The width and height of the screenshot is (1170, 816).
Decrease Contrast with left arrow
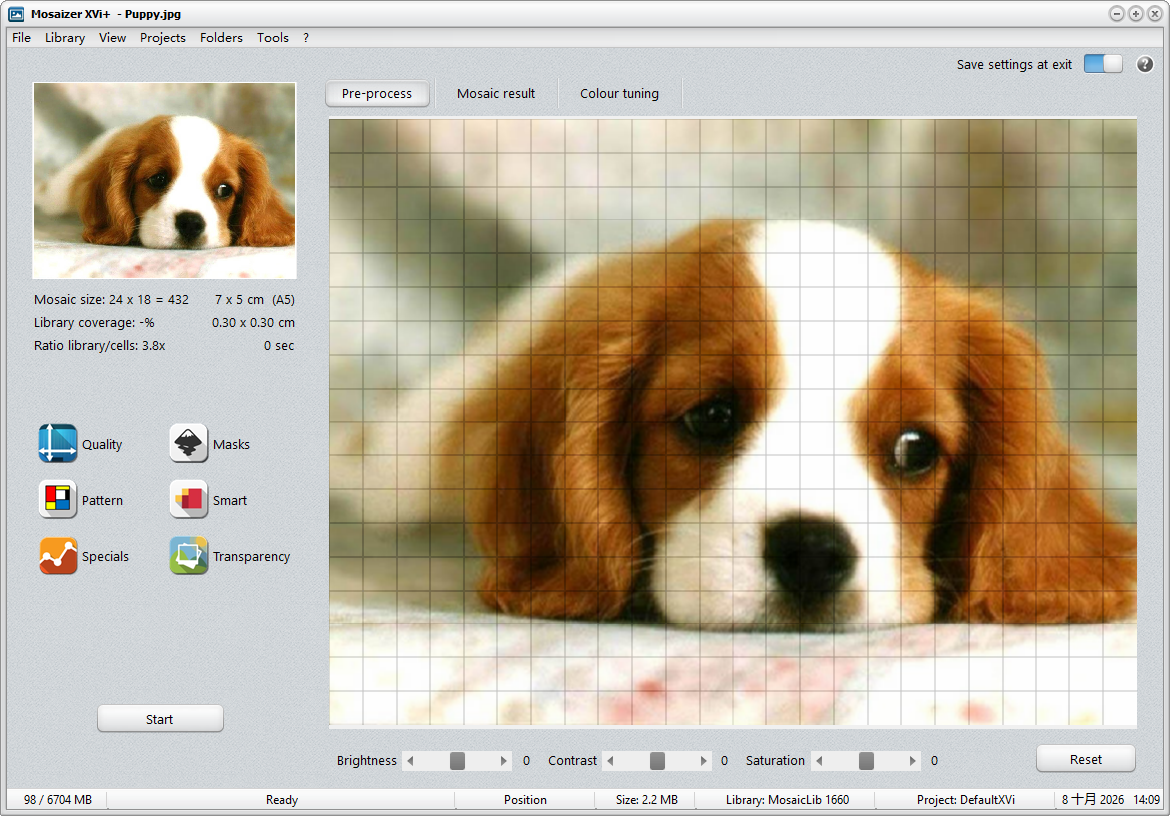click(x=610, y=761)
